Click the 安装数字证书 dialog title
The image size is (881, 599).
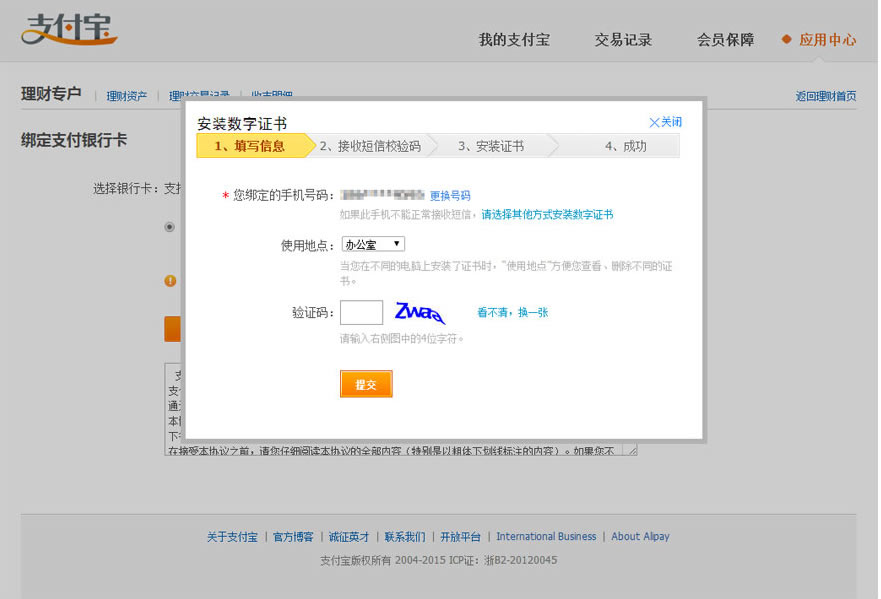tap(242, 124)
